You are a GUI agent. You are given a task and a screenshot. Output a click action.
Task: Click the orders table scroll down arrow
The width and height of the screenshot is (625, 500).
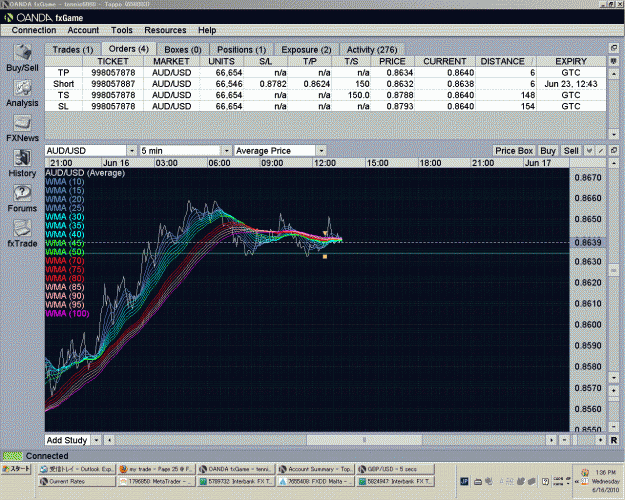[x=614, y=134]
